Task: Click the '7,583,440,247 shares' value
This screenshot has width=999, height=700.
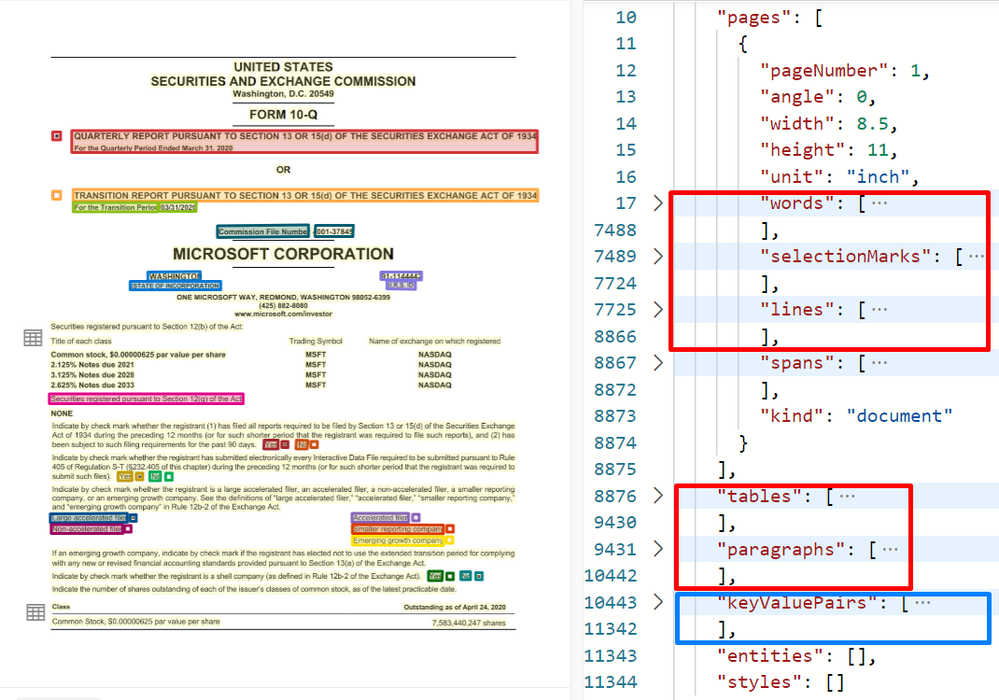Action: click(468, 623)
